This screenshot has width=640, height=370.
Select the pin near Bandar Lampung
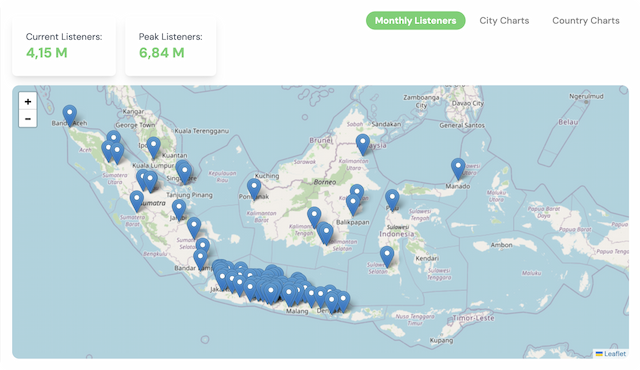pos(200,260)
